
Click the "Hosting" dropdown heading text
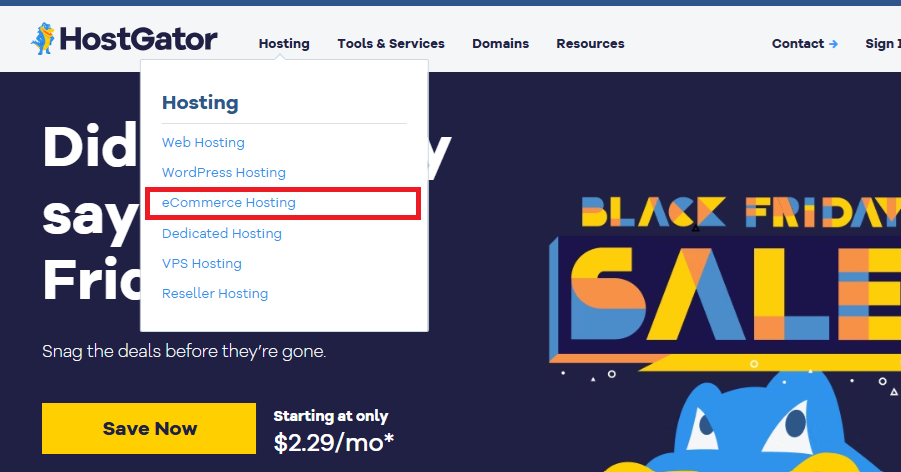[x=200, y=103]
